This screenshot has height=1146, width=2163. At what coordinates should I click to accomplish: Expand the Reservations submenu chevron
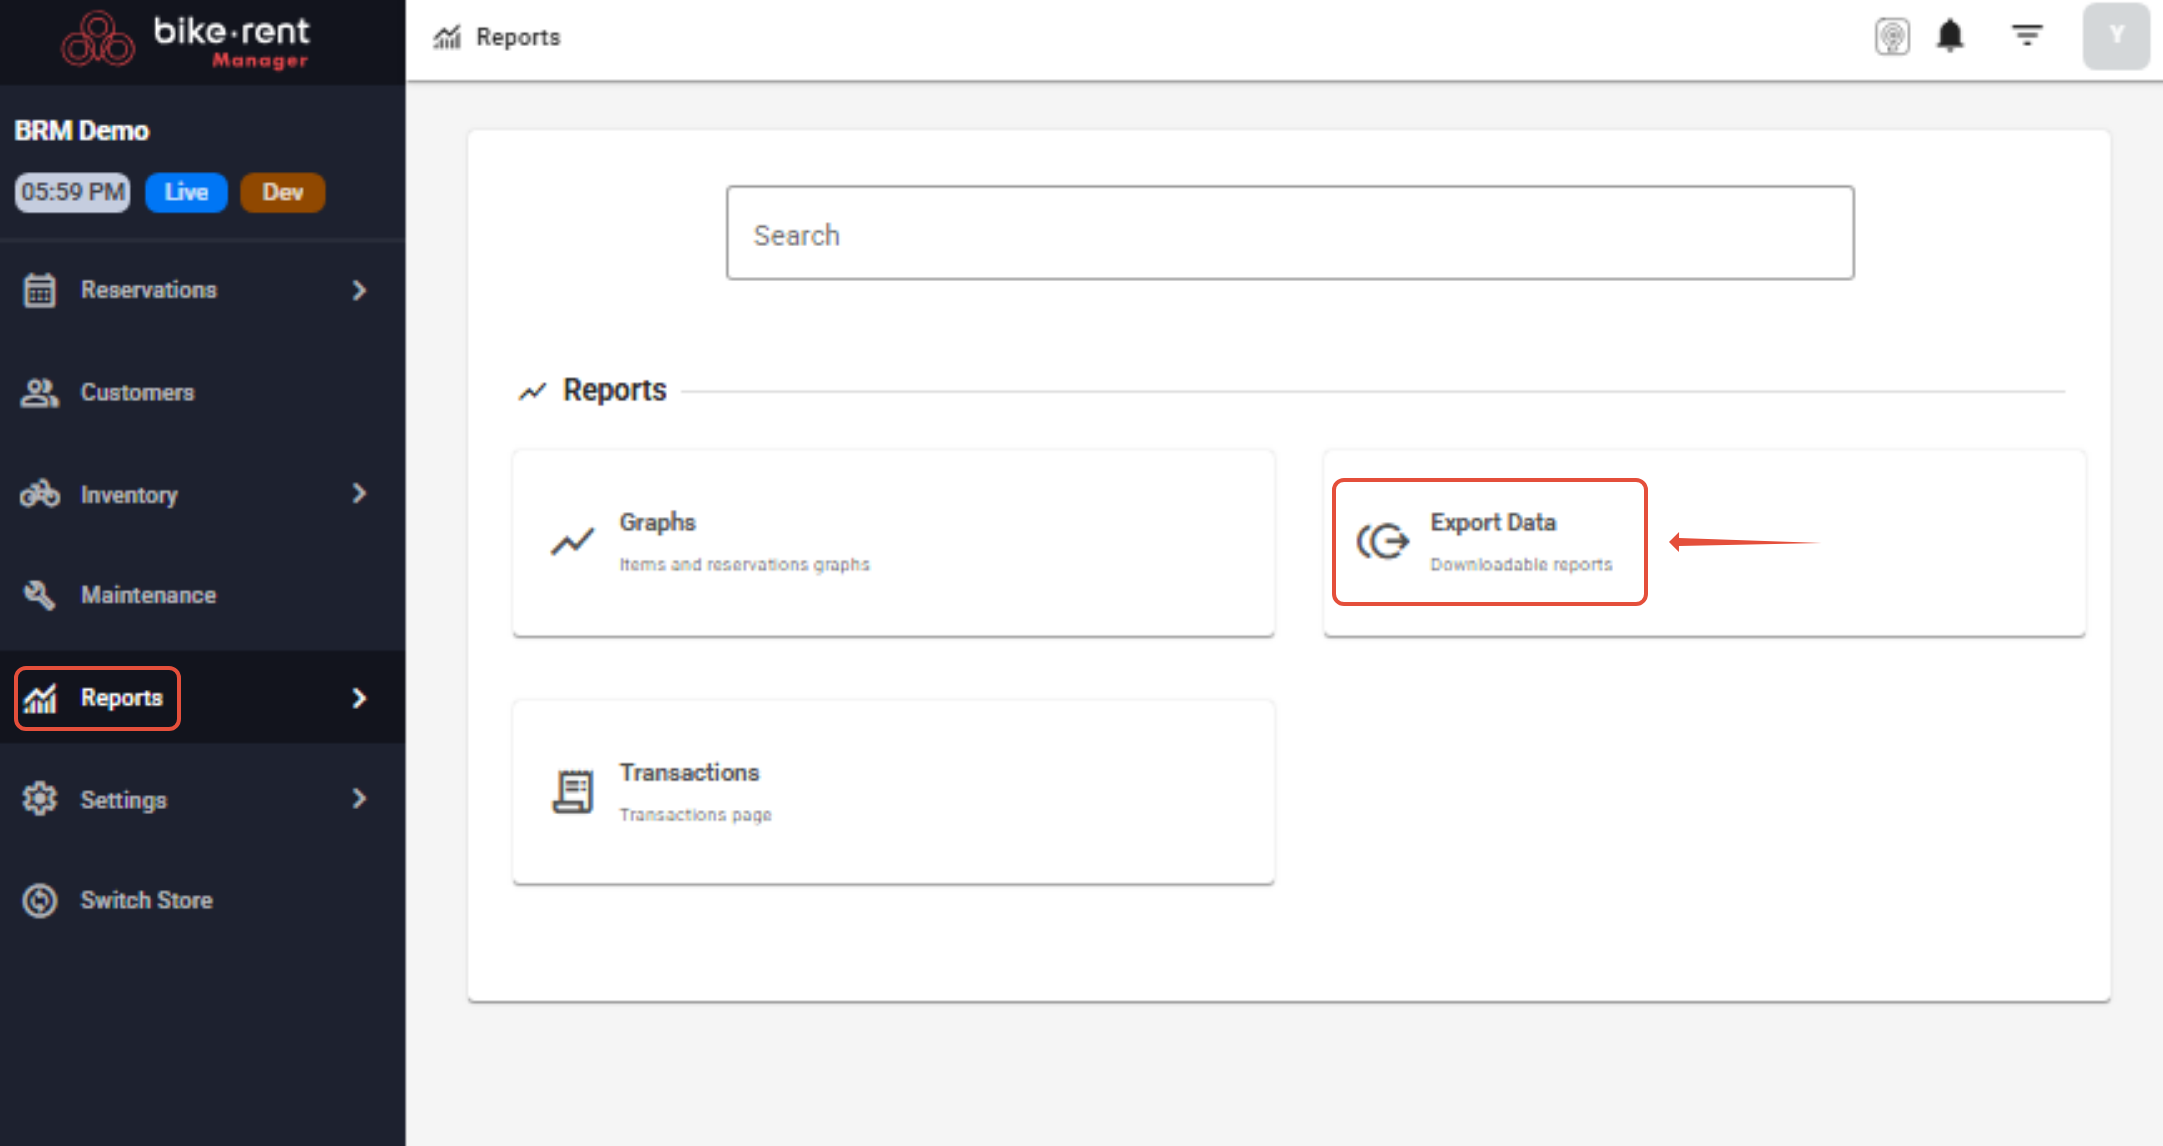[x=360, y=290]
